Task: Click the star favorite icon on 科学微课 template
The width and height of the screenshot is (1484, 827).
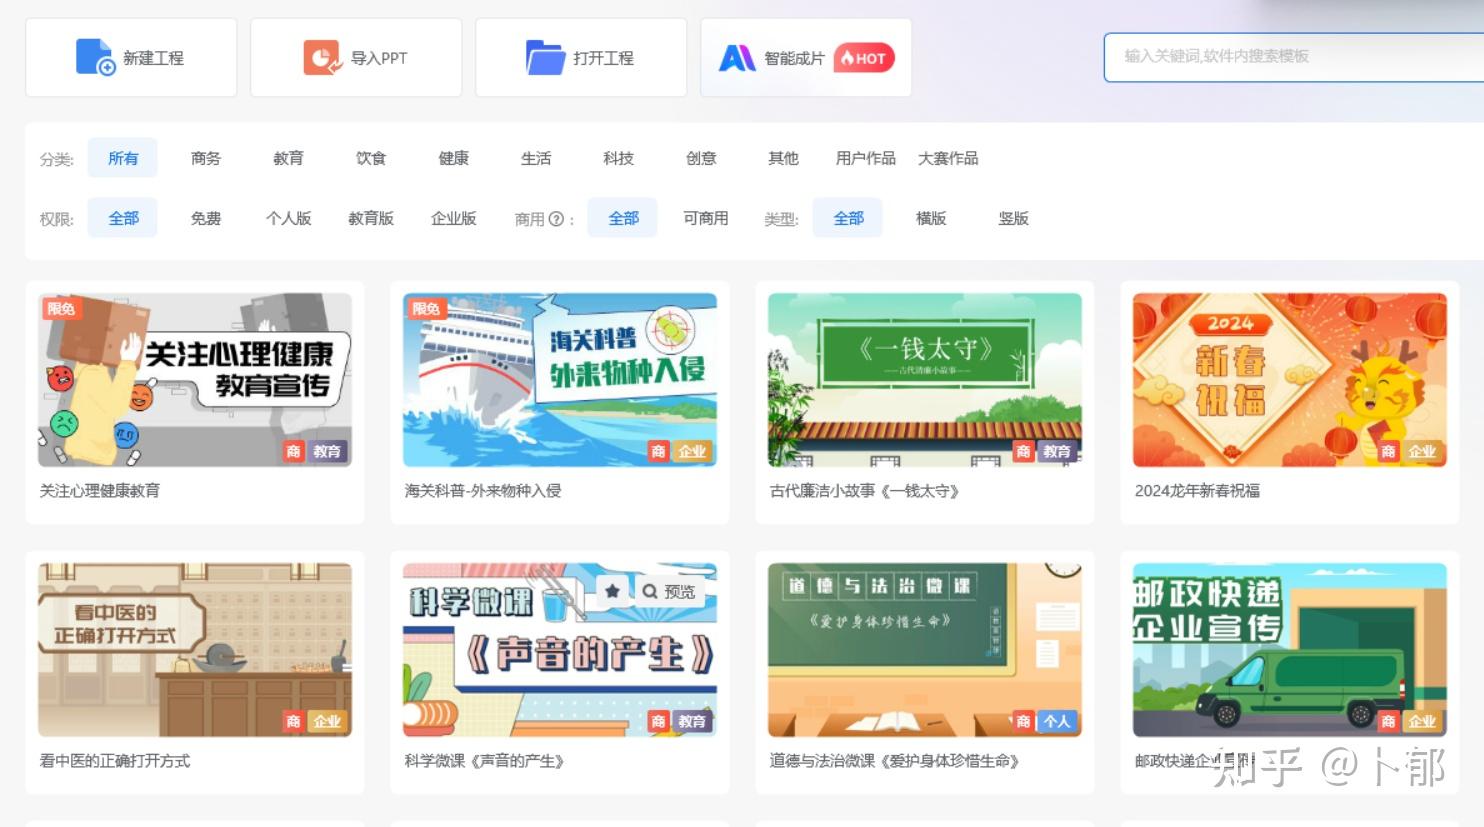Action: (x=613, y=591)
